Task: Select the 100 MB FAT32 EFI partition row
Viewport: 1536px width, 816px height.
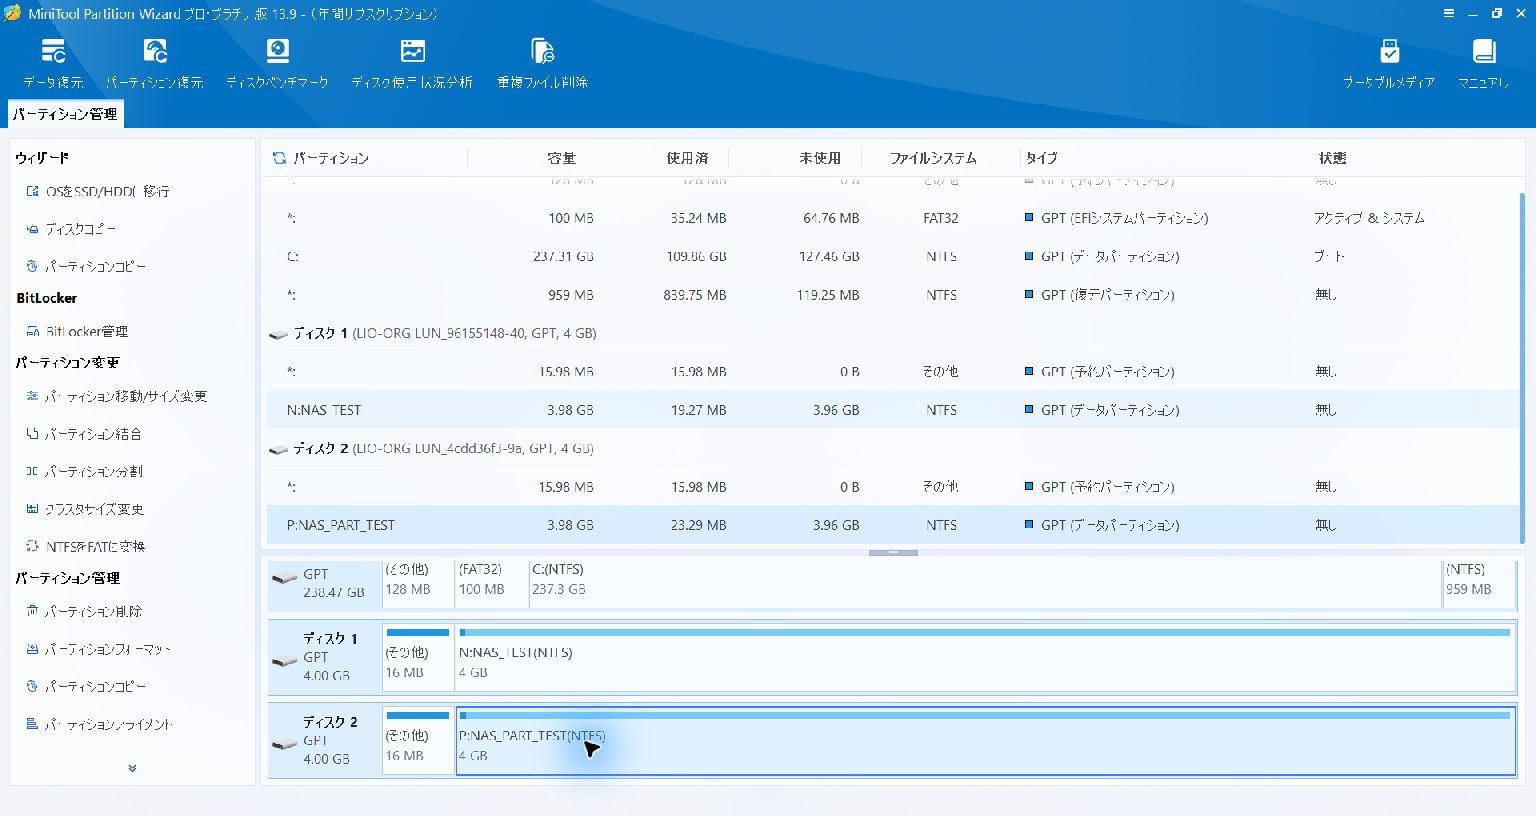Action: click(x=893, y=218)
